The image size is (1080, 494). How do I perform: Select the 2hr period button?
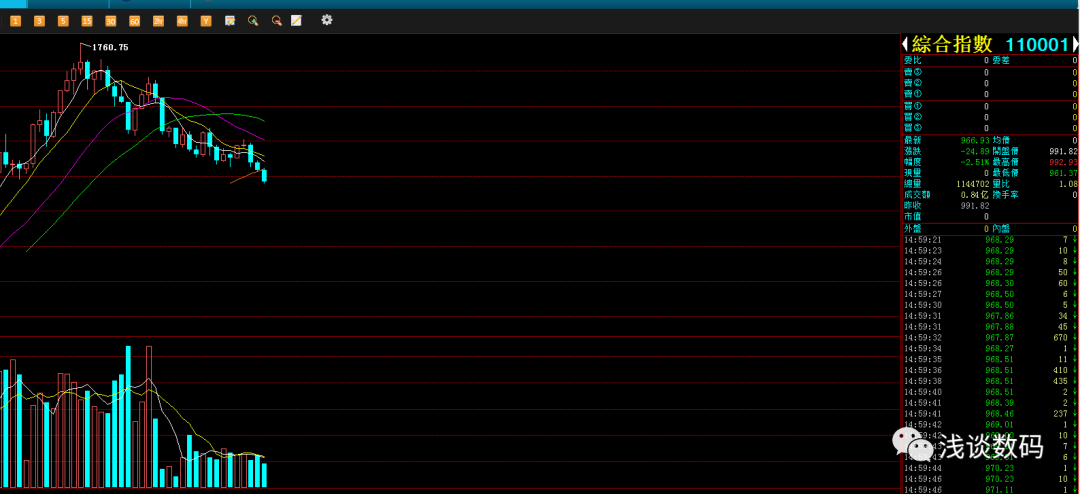pyautogui.click(x=158, y=21)
